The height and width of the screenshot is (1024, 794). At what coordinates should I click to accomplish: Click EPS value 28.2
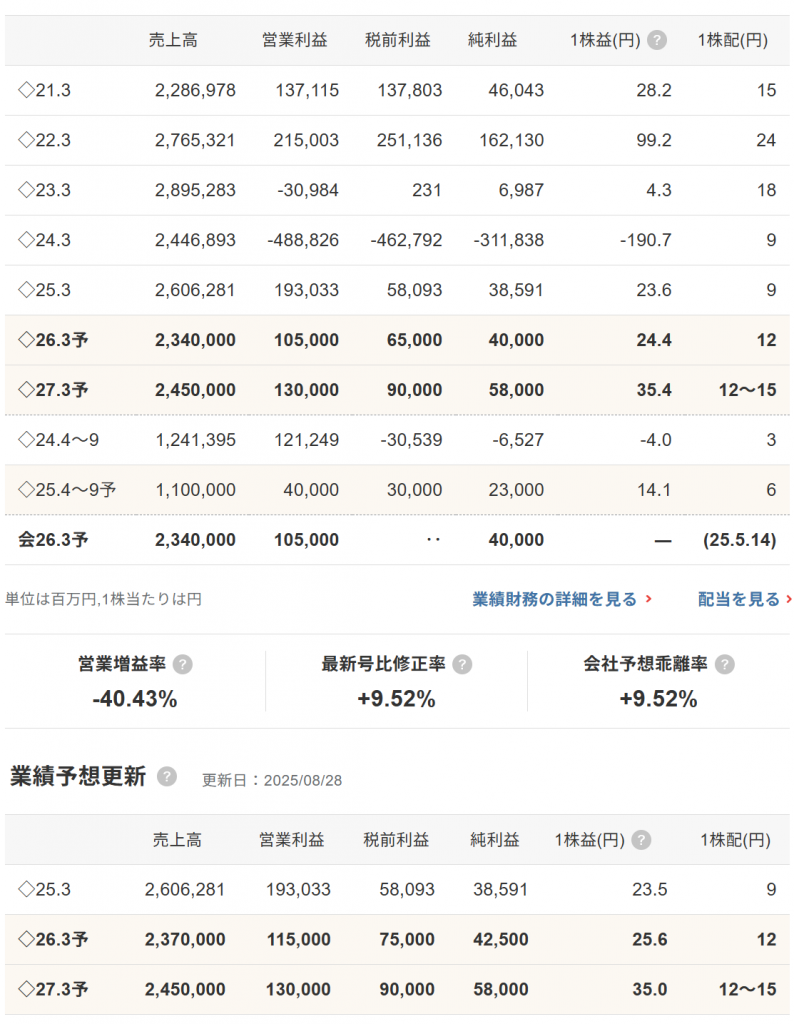coord(654,90)
